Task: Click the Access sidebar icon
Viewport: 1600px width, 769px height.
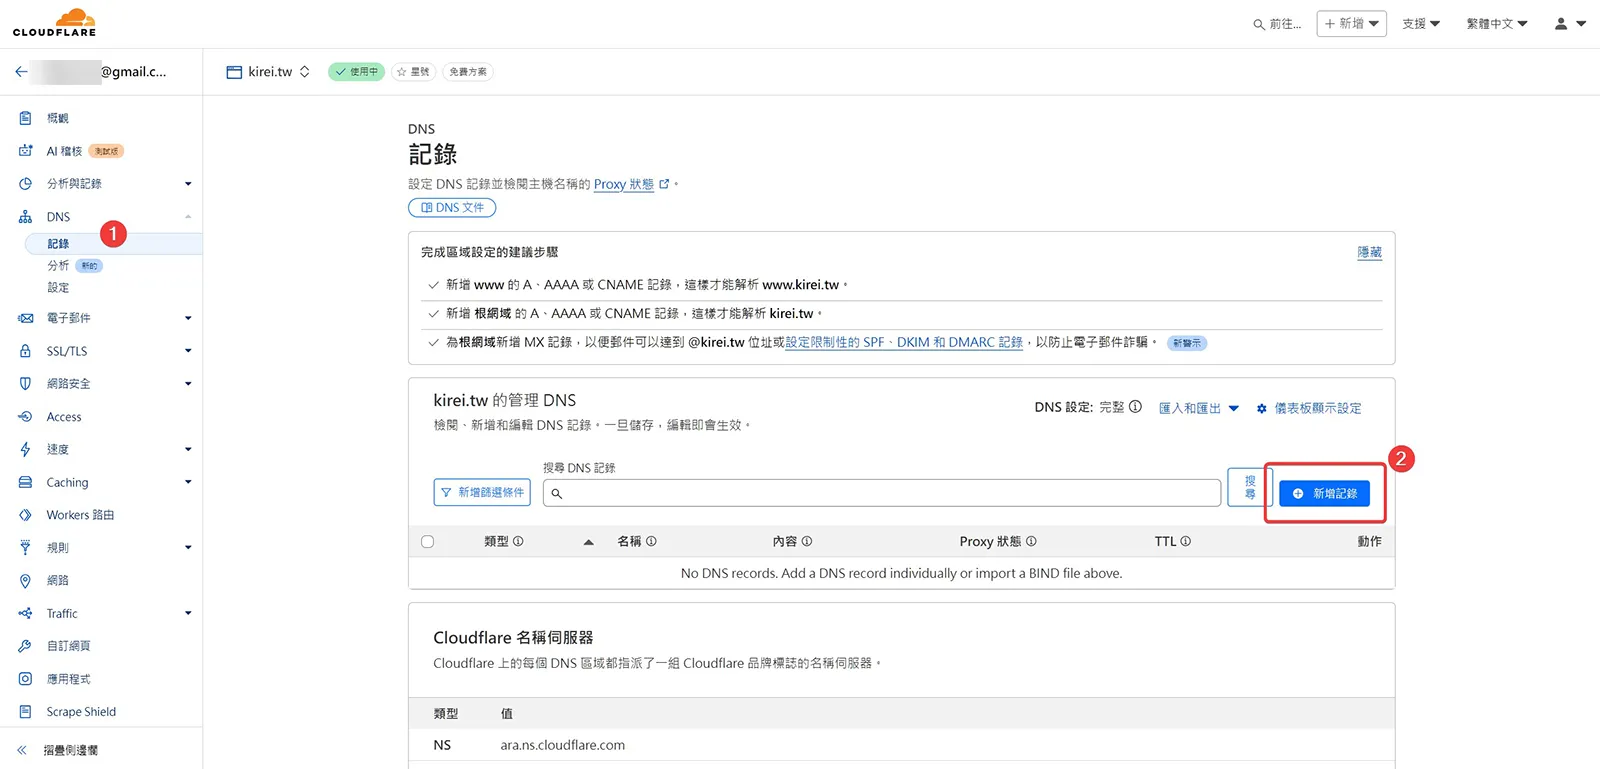Action: coord(26,417)
